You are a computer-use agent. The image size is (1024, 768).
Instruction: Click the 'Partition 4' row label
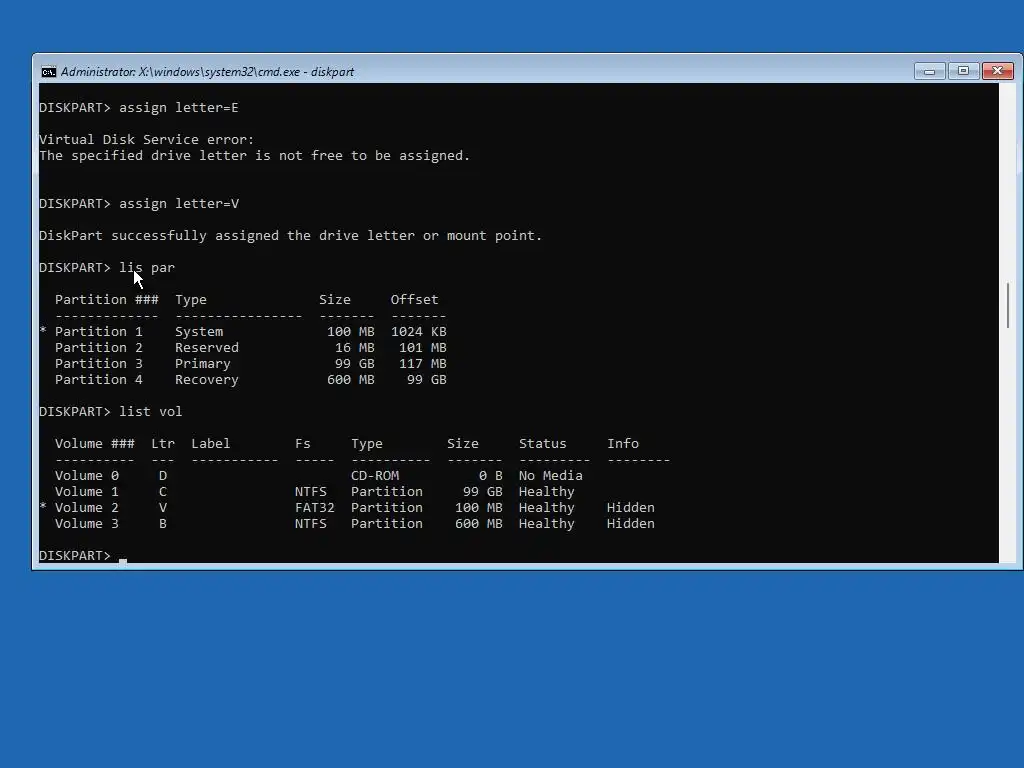click(x=99, y=379)
